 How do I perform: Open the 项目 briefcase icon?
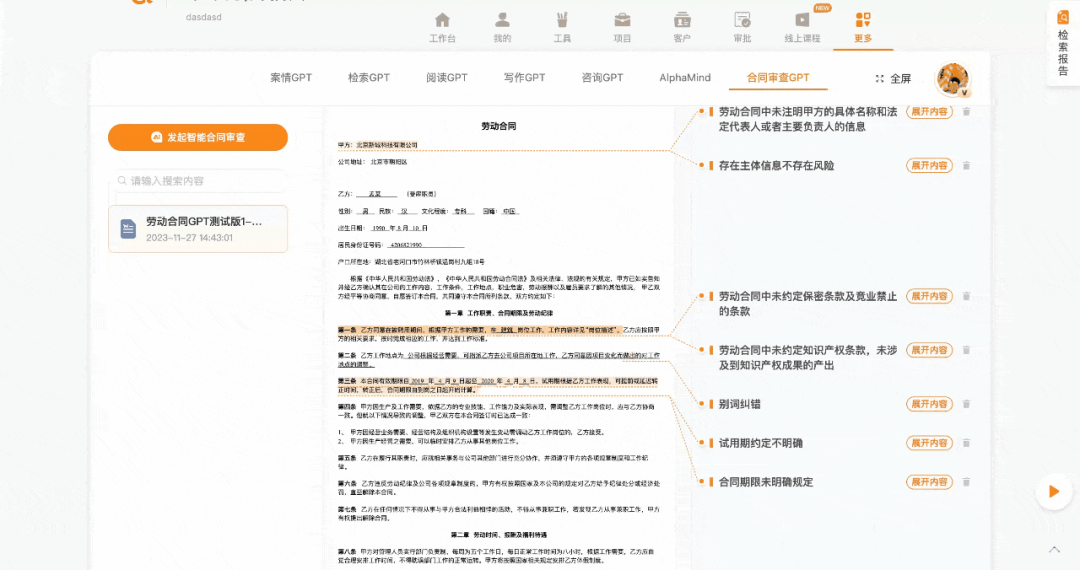(622, 21)
